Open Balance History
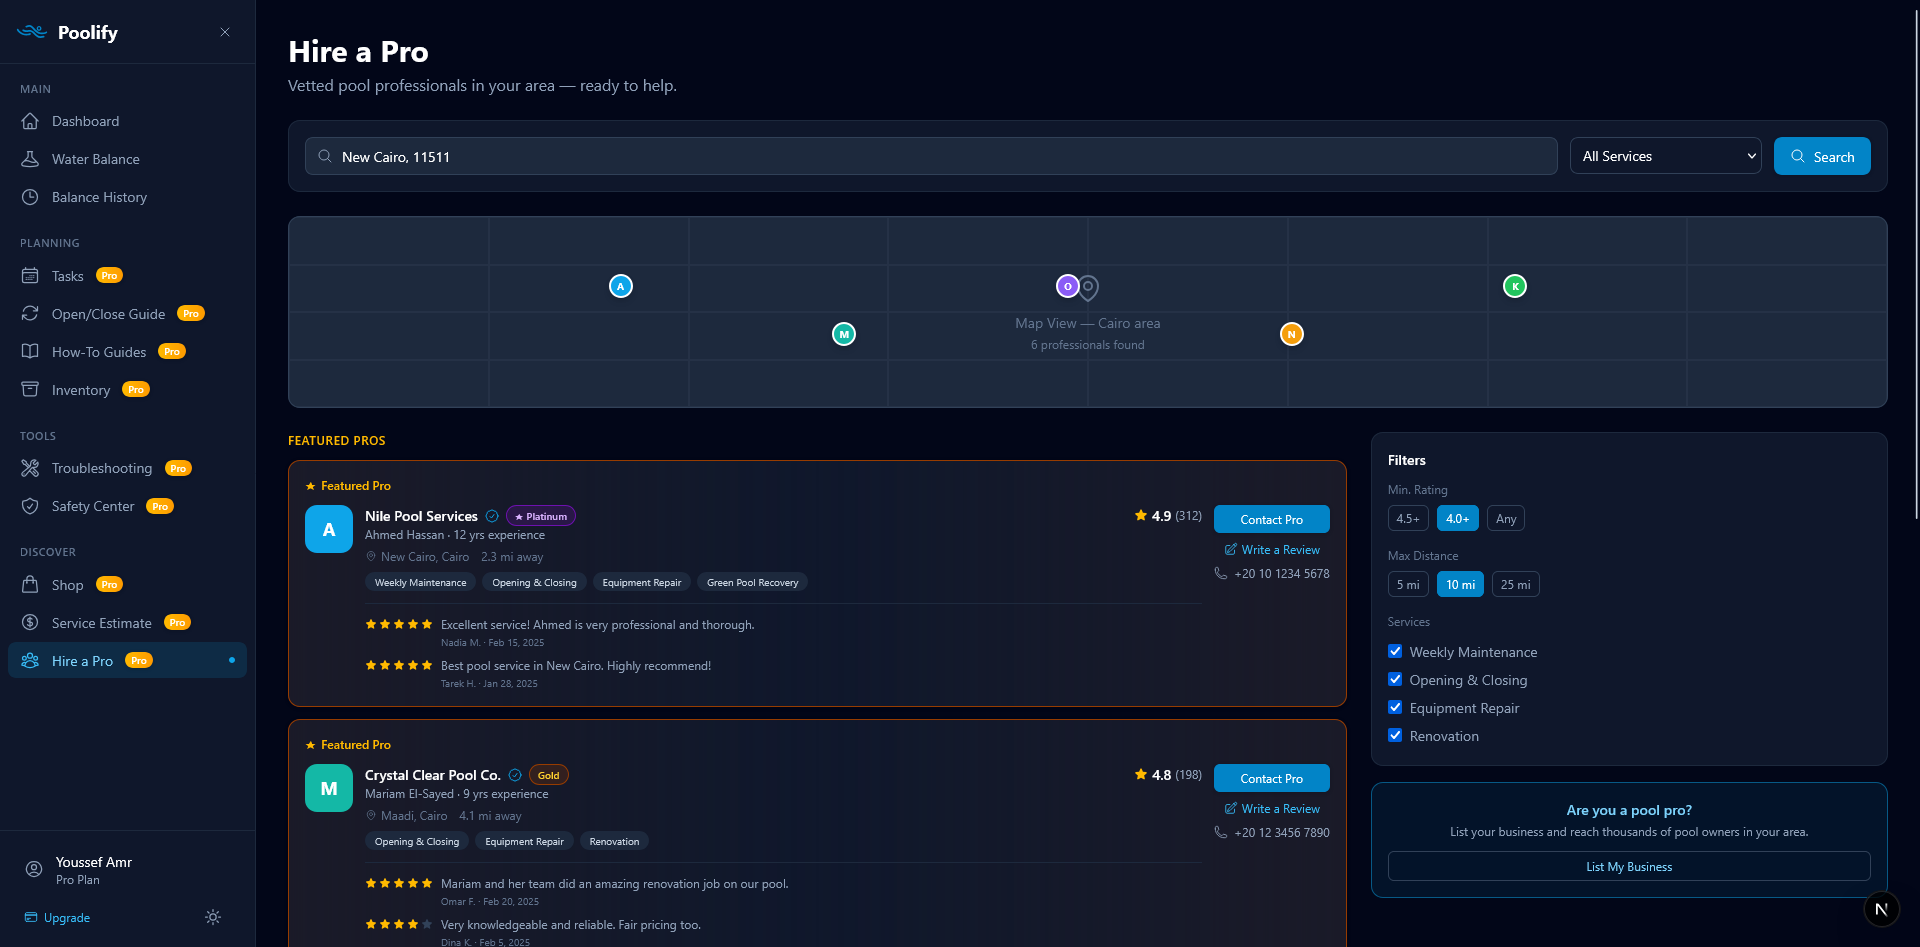Screen dimensions: 1920x947 point(128,197)
